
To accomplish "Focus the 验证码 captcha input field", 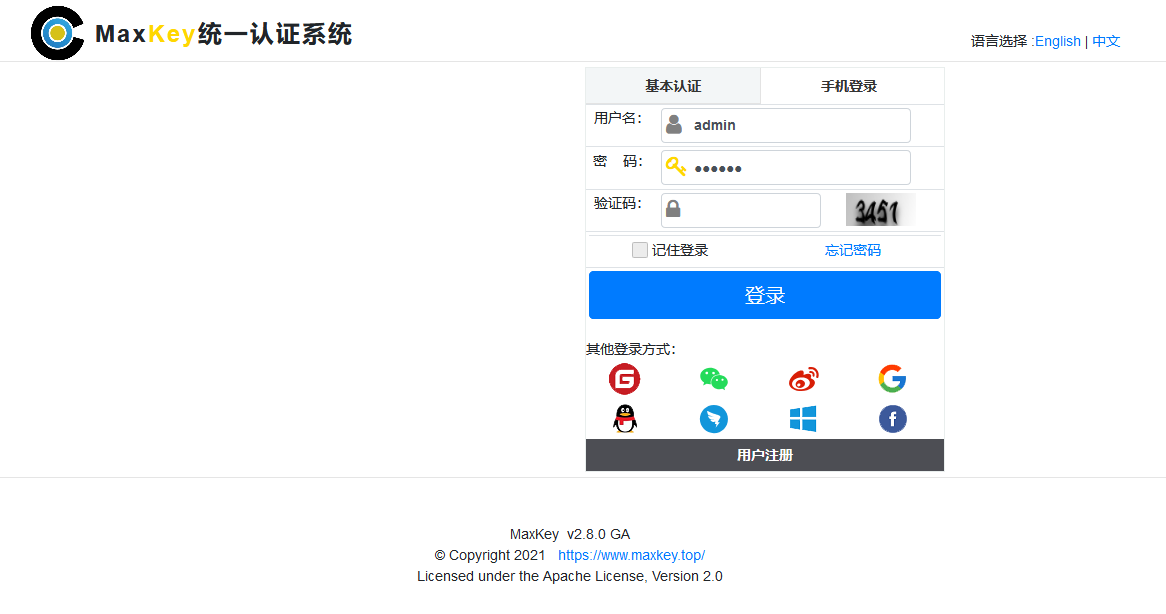I will (750, 210).
